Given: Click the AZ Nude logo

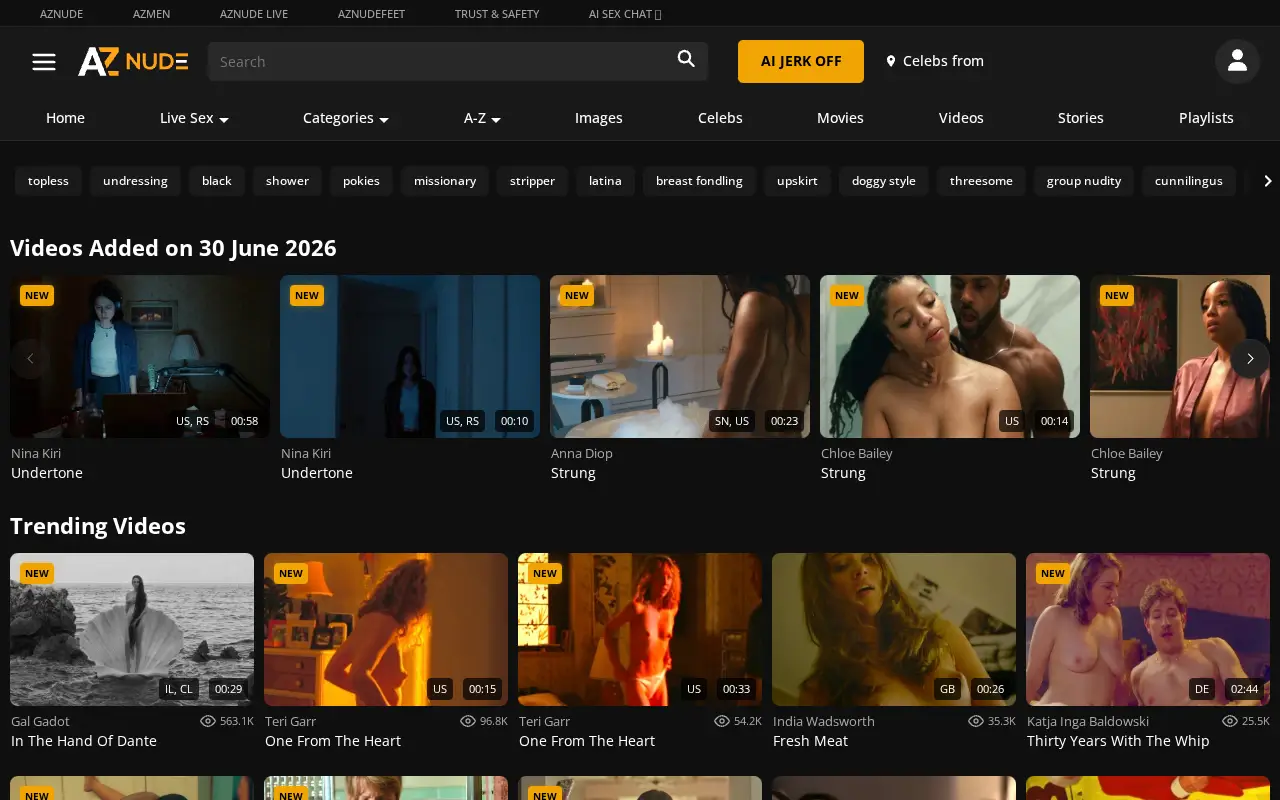Looking at the screenshot, I should coord(133,61).
